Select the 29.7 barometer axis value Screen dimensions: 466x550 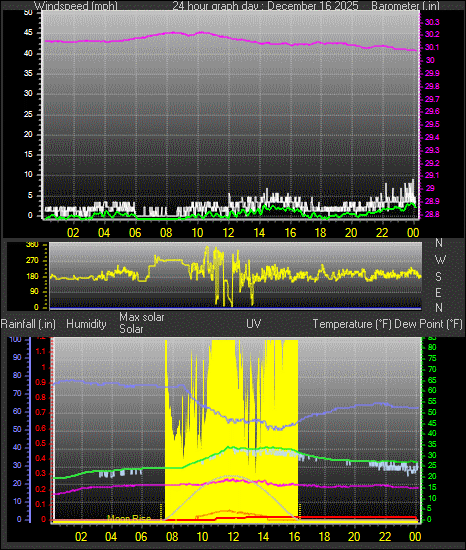(x=432, y=99)
